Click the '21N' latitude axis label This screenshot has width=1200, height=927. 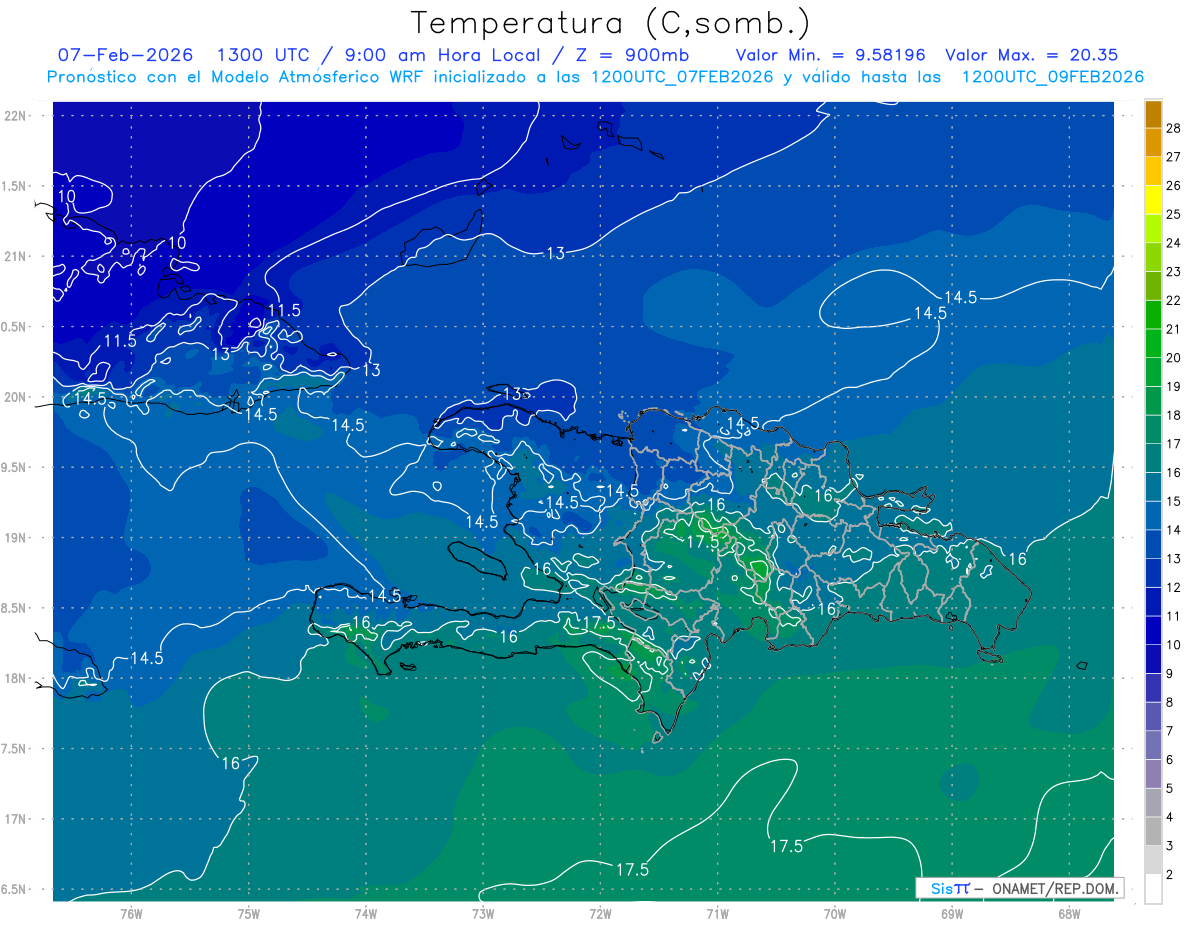[15, 256]
